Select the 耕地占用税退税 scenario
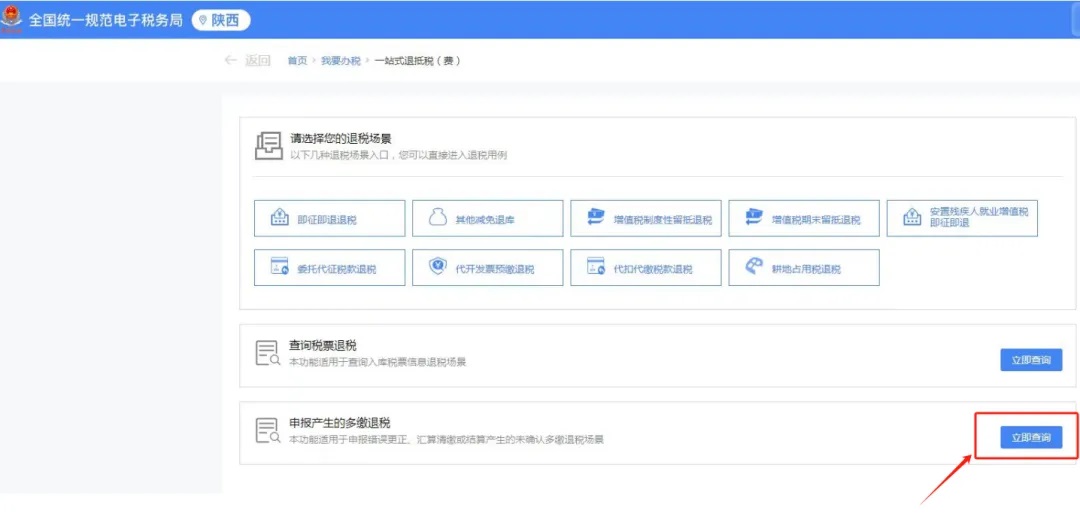This screenshot has width=1080, height=523. pos(804,267)
